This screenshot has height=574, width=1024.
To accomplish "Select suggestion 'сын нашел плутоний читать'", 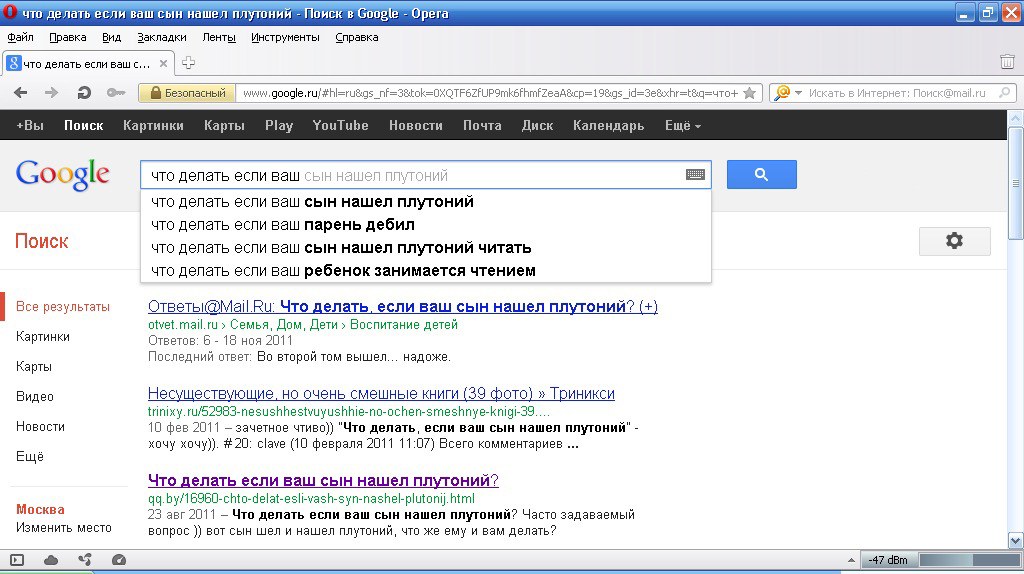I will coord(426,247).
